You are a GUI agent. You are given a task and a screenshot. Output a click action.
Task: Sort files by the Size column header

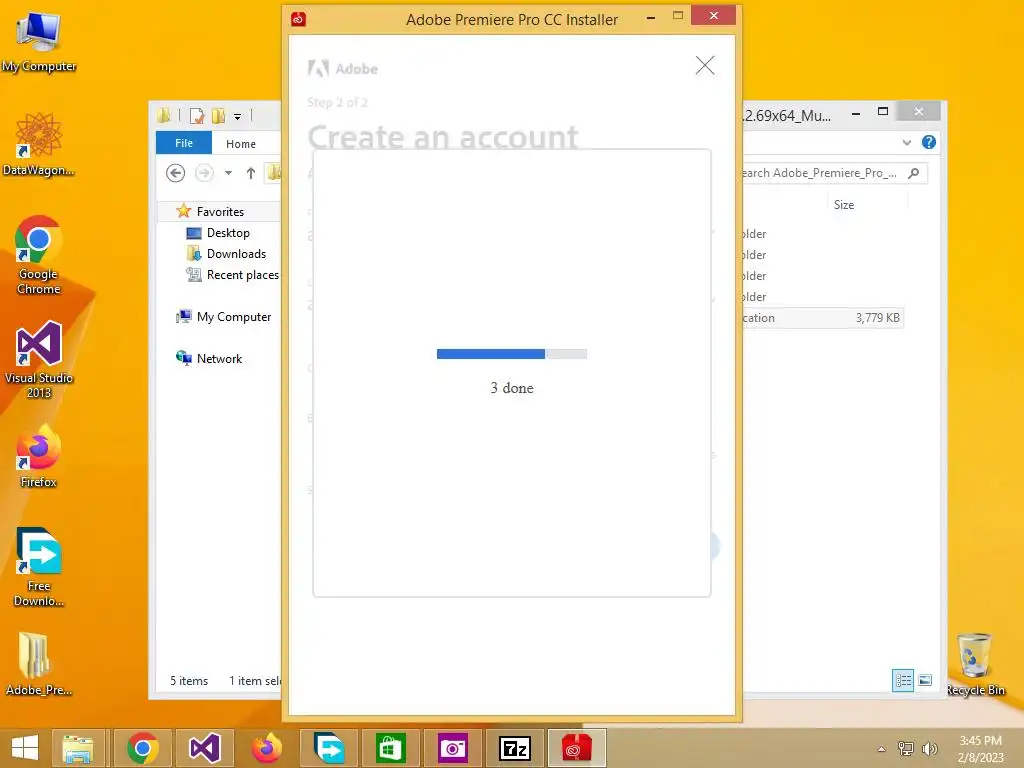(x=844, y=204)
